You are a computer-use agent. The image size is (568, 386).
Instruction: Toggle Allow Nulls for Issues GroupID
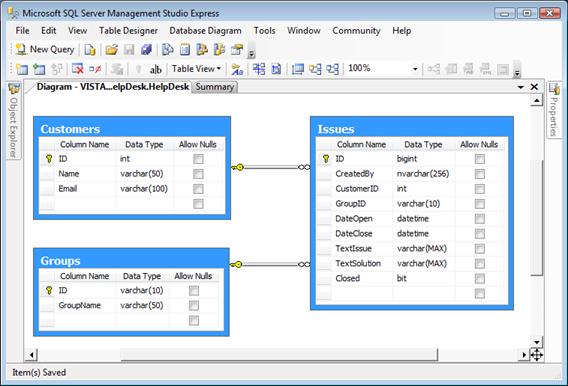click(480, 204)
